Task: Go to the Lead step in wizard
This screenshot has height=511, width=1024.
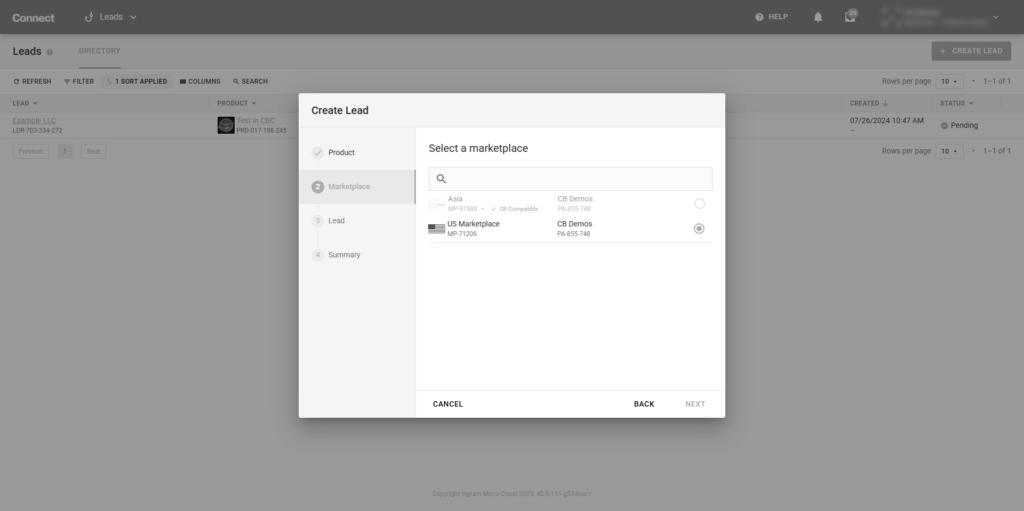Action: point(336,221)
